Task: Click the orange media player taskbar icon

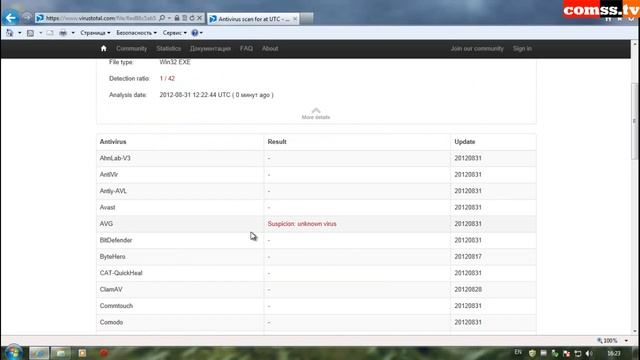Action: (x=82, y=353)
